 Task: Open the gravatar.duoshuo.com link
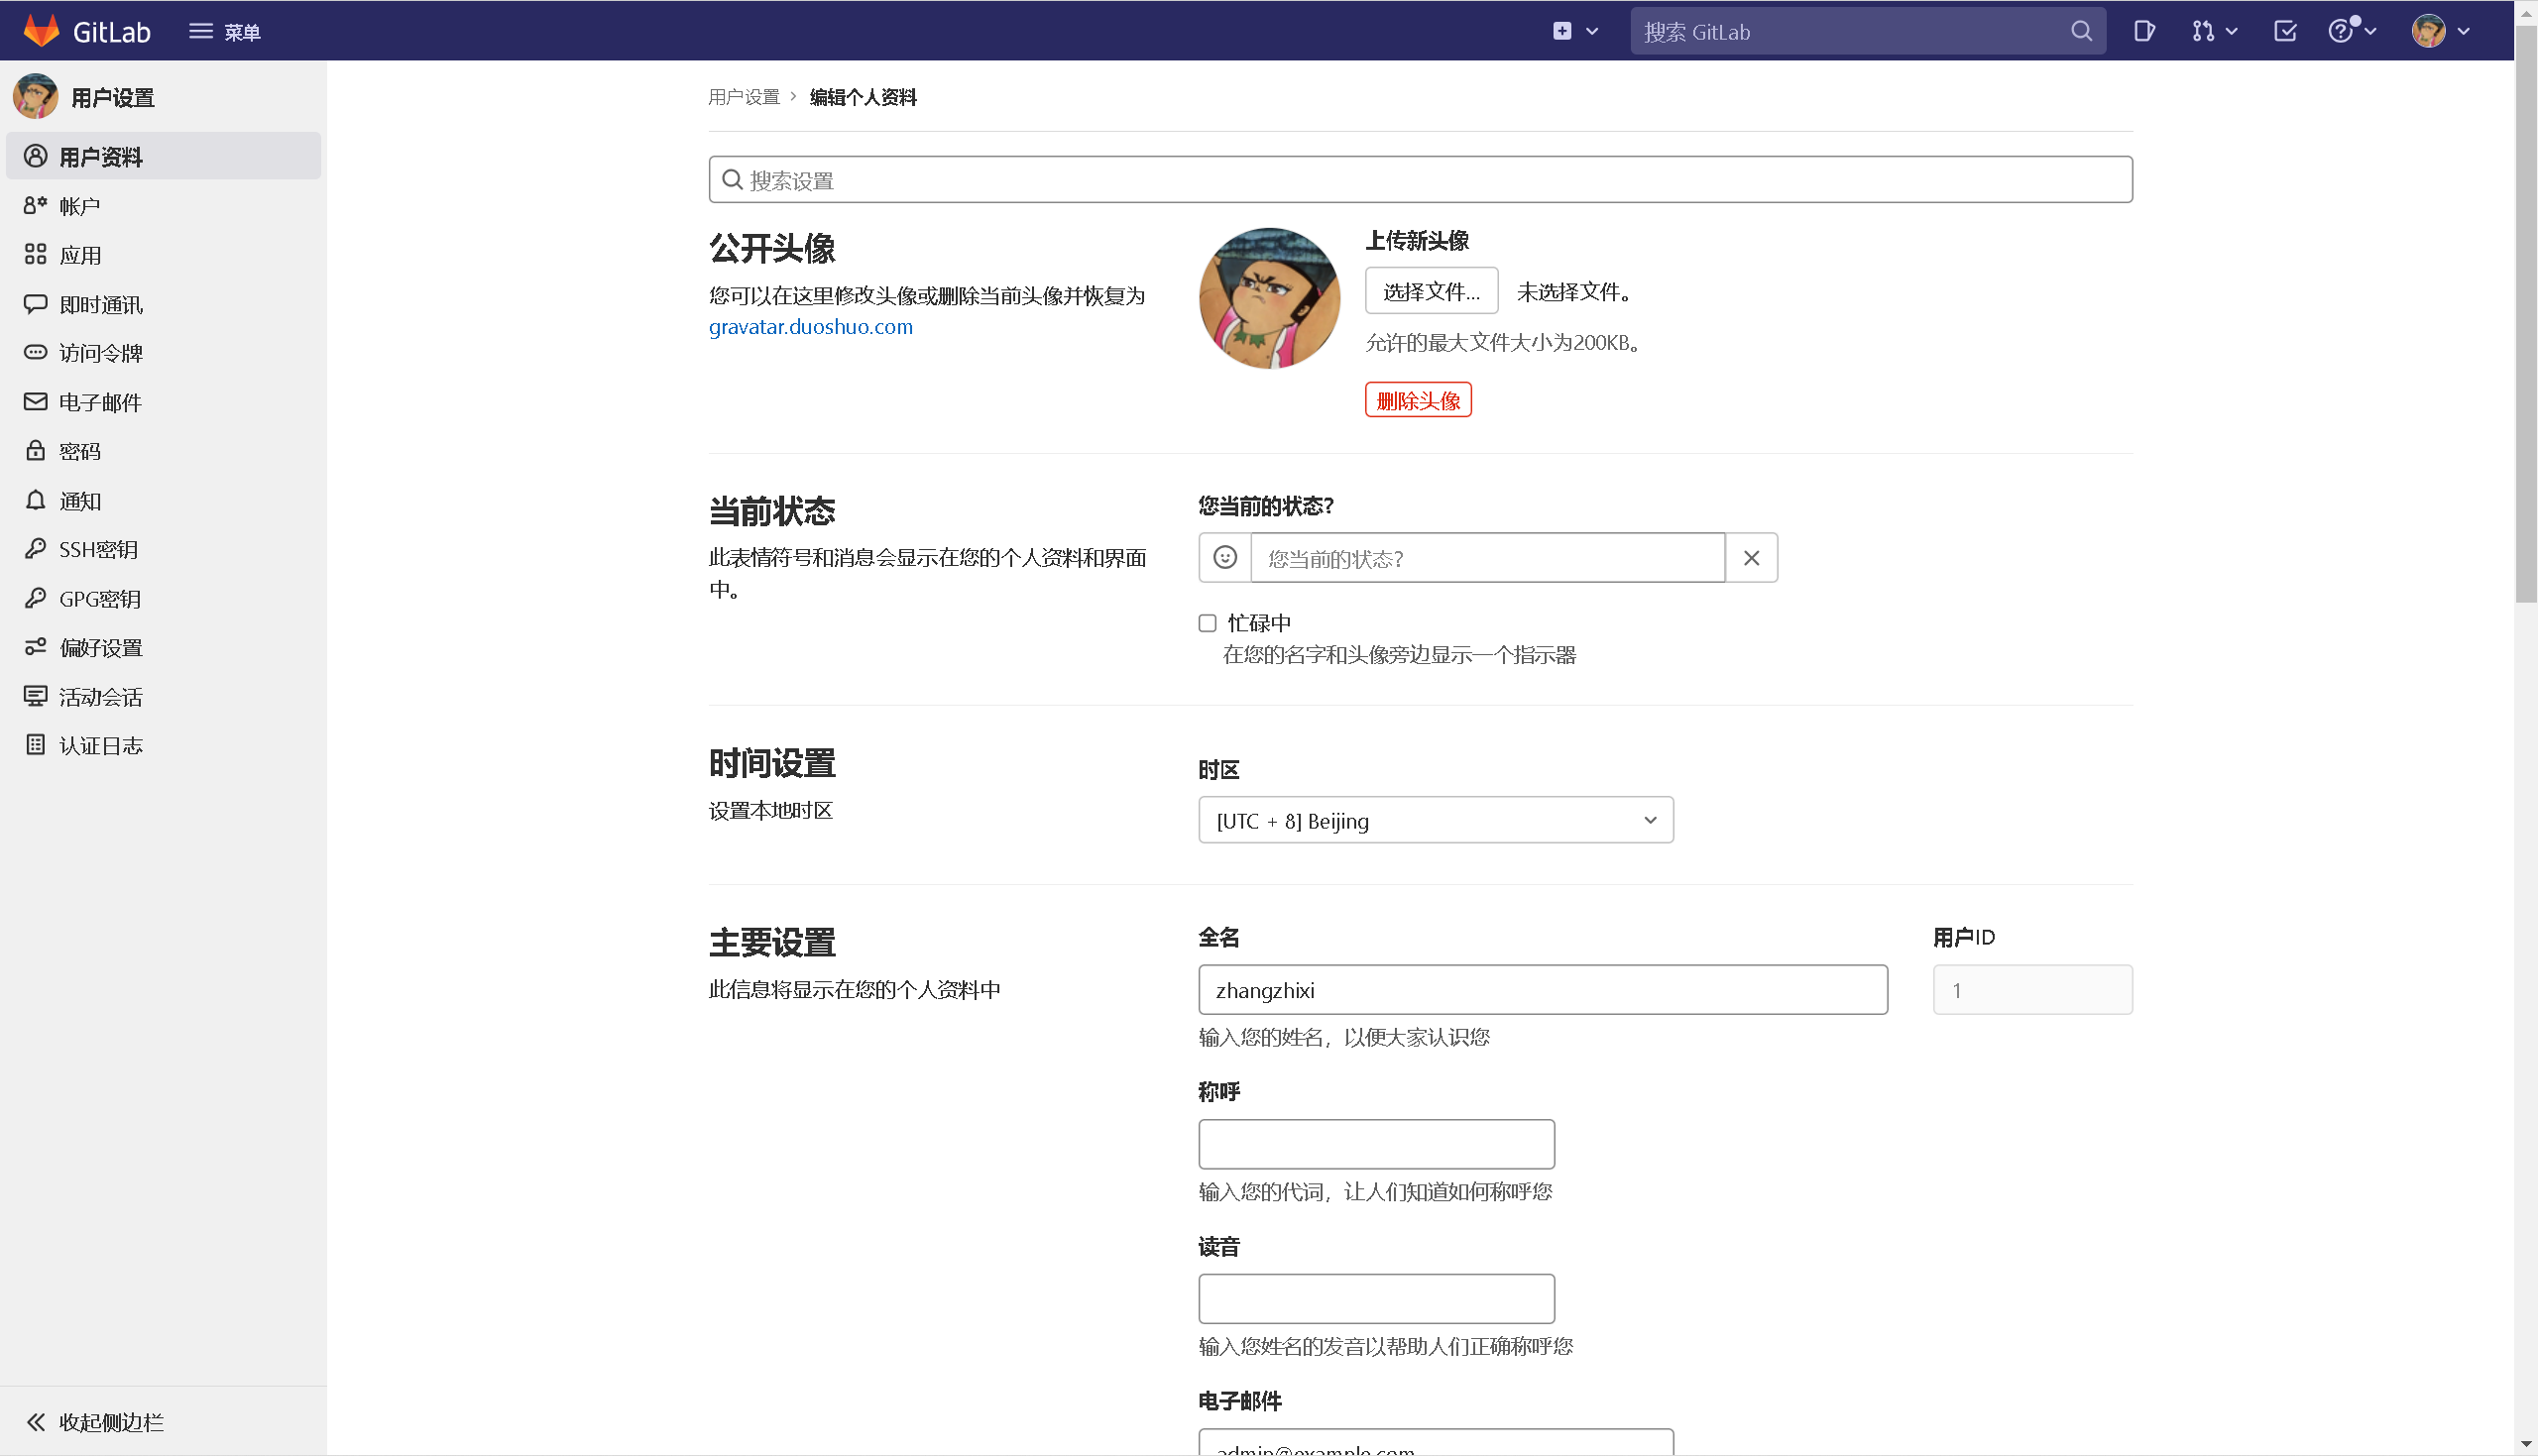(x=810, y=327)
